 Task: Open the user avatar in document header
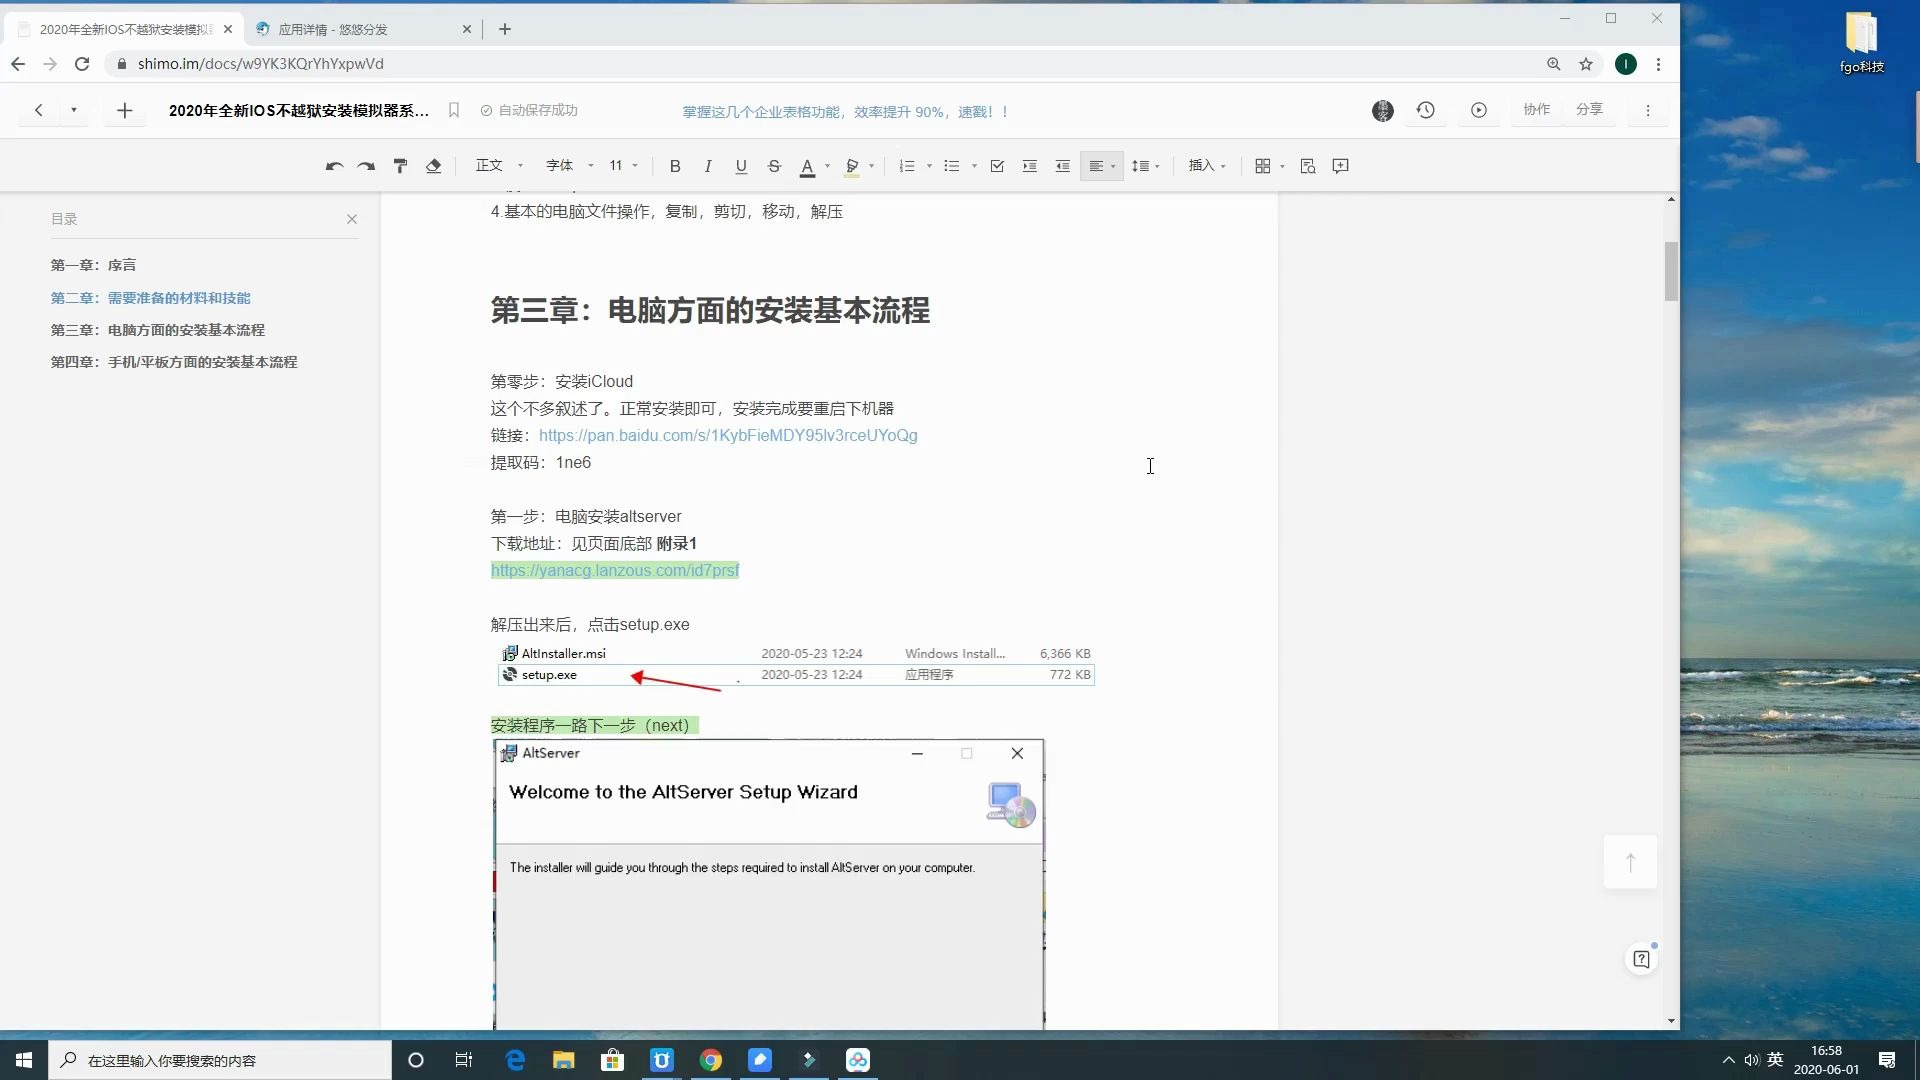[x=1383, y=111]
